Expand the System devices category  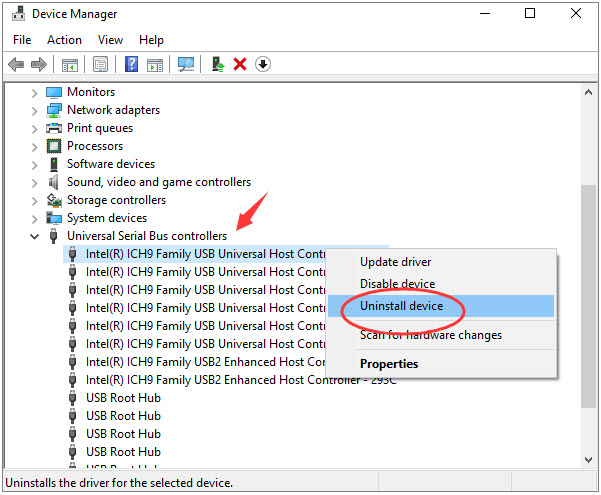[x=34, y=219]
